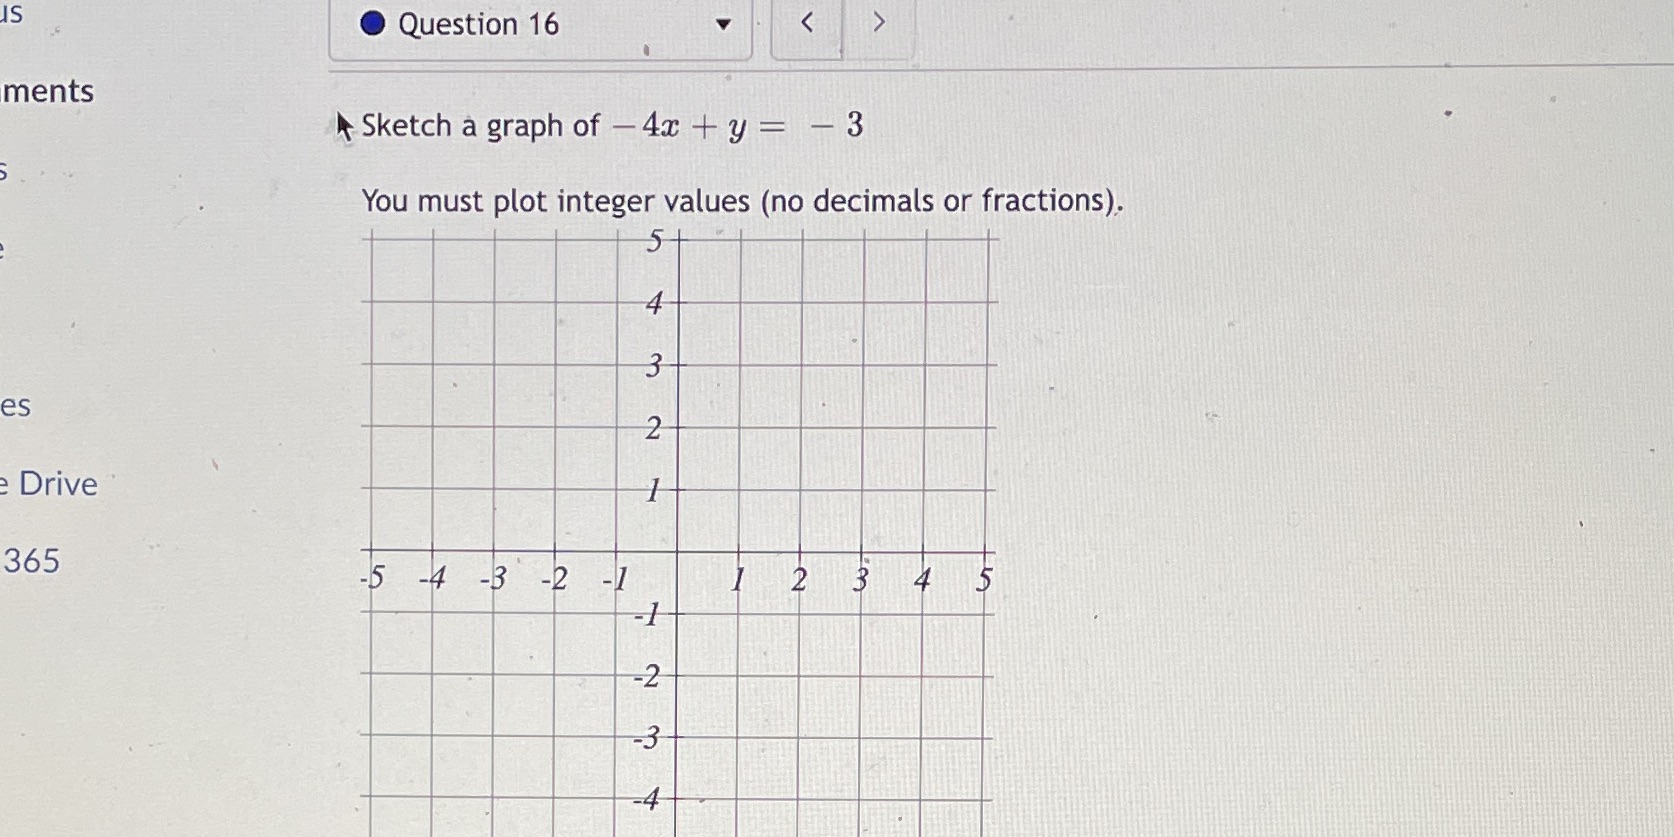
Task: Click the dropdown caret beside Question 16
Action: pyautogui.click(x=722, y=23)
